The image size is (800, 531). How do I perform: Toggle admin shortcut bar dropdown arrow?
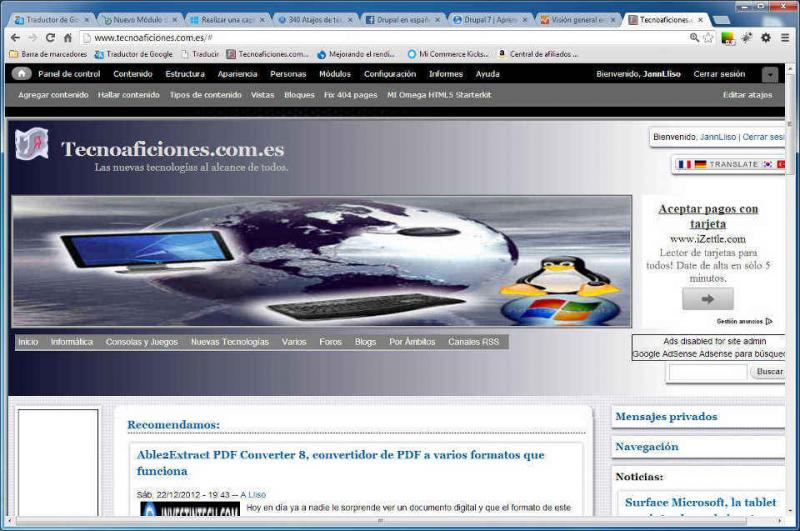(x=770, y=75)
